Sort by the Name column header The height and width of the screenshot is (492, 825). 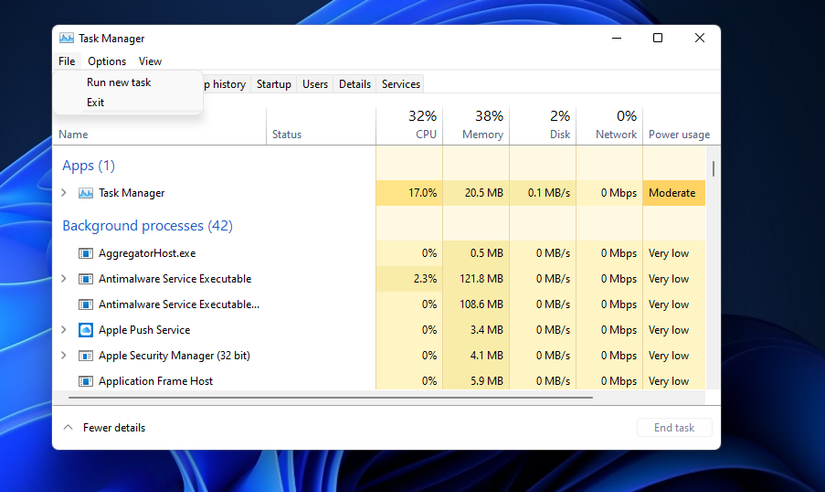(73, 134)
